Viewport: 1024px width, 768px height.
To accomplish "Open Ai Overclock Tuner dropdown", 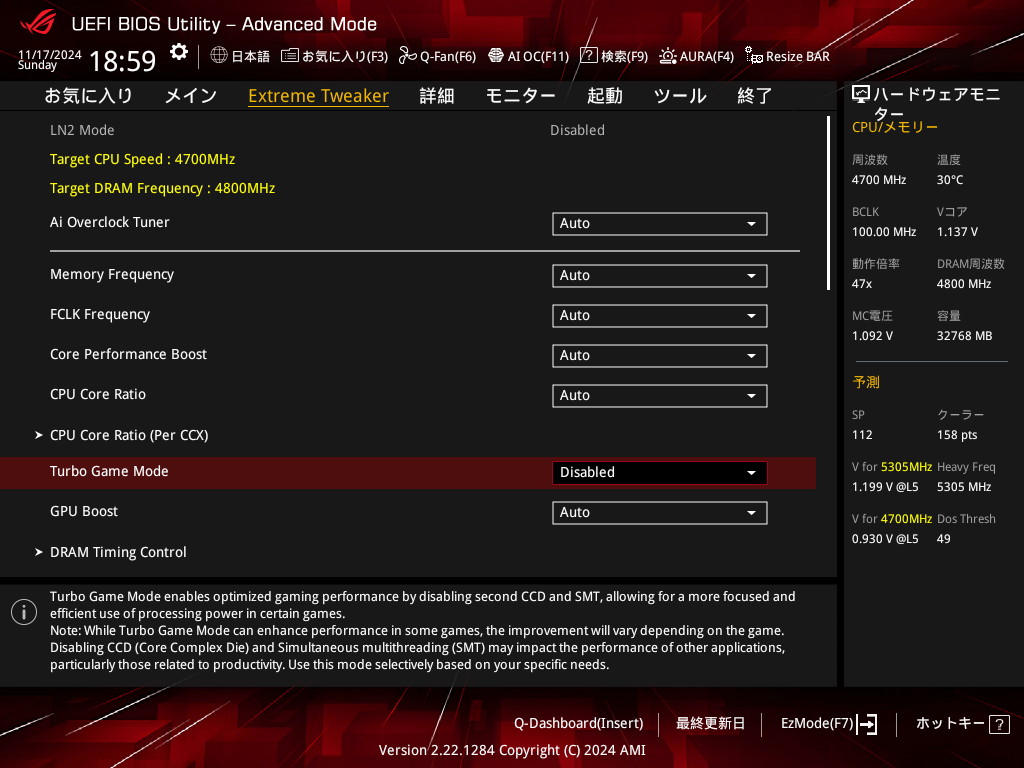I will (x=660, y=223).
